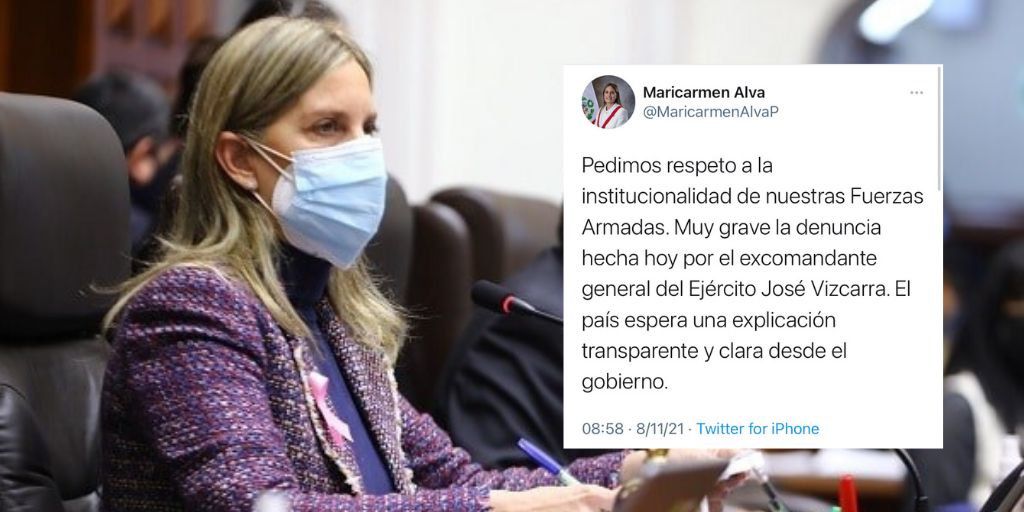Click the scrollbar on tweet card edge

[939, 129]
